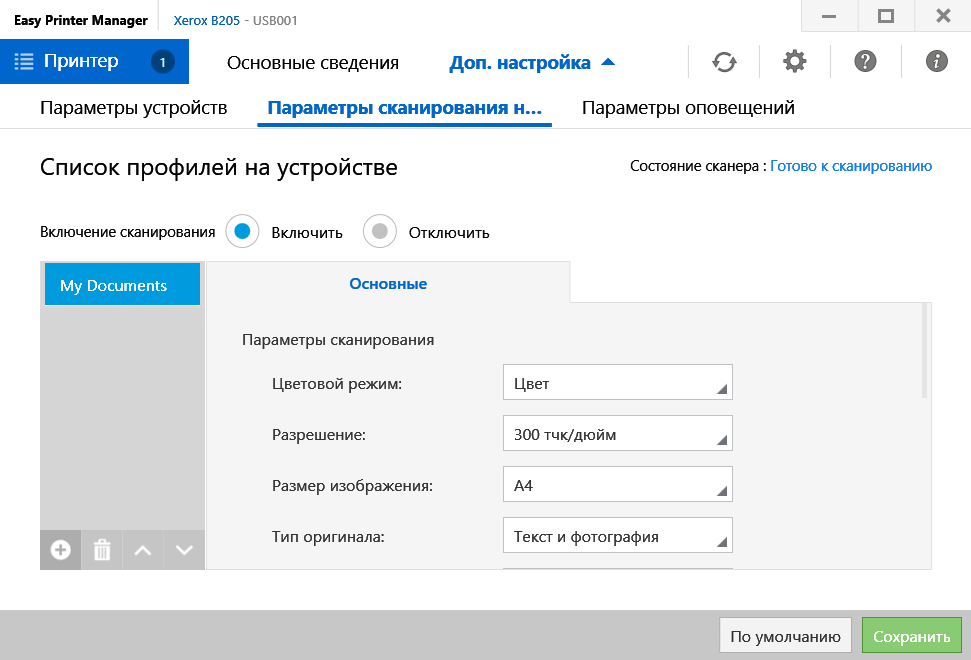Open the Параметры оповещений tab
Viewport: 971px width, 660px height.
pos(688,108)
